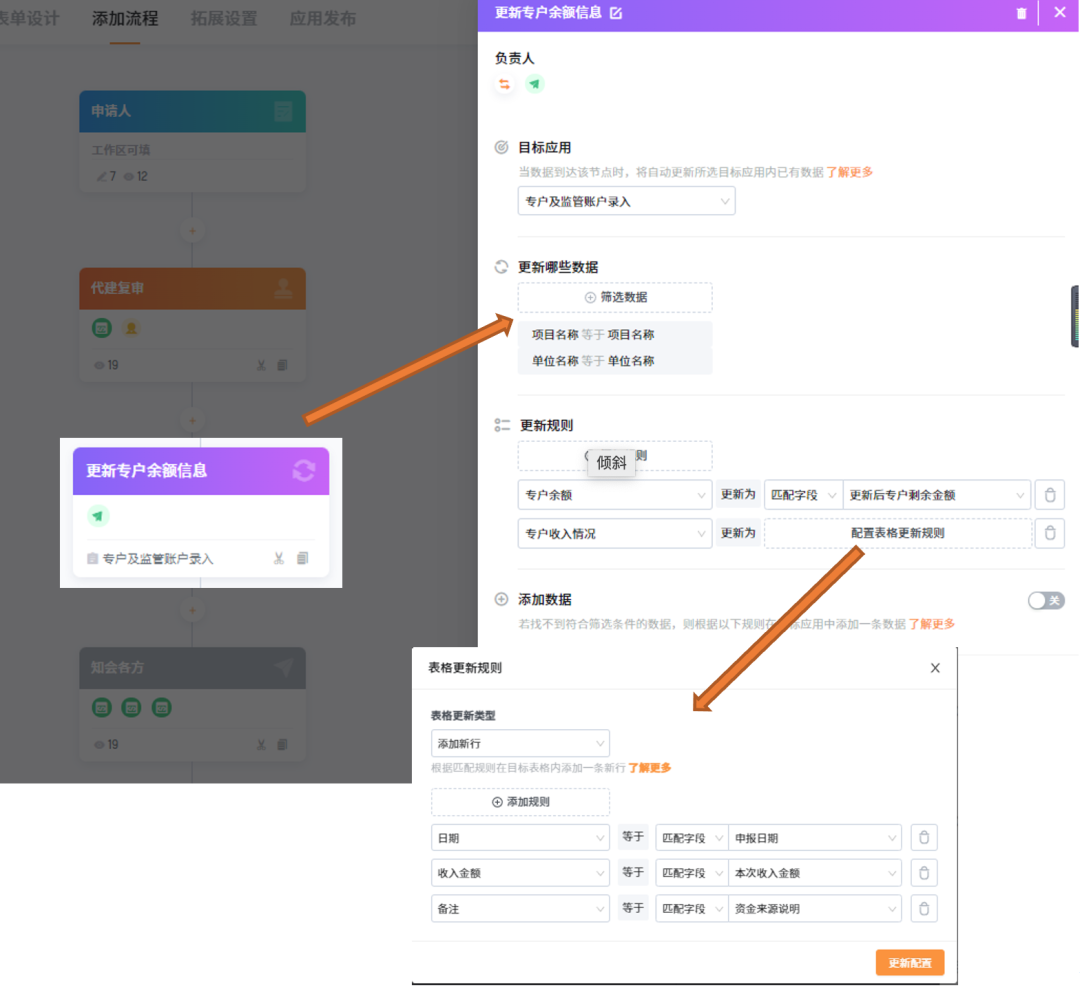
Task: Open the 申报日期 matching field dropdown
Action: coord(814,838)
